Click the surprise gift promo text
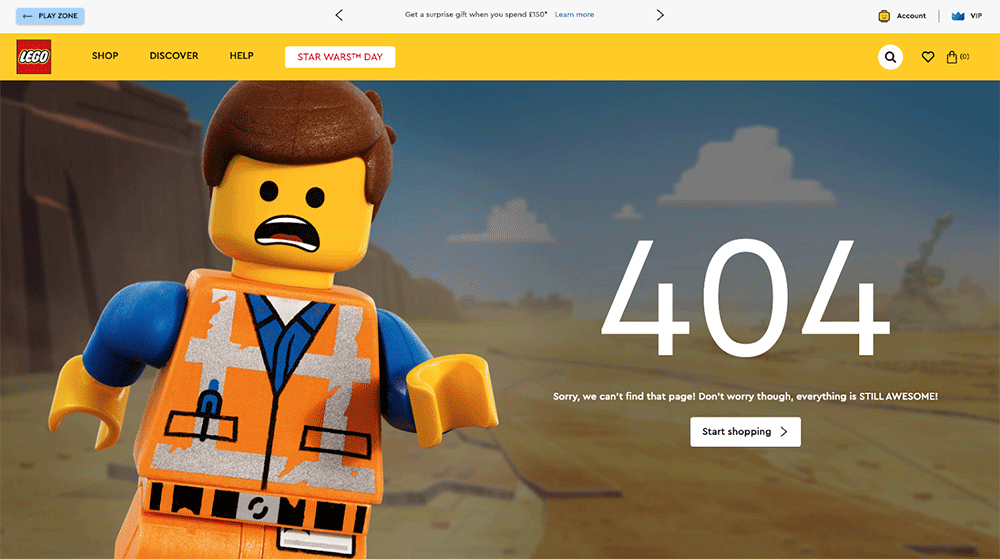Image resolution: width=1000 pixels, height=559 pixels. [476, 15]
